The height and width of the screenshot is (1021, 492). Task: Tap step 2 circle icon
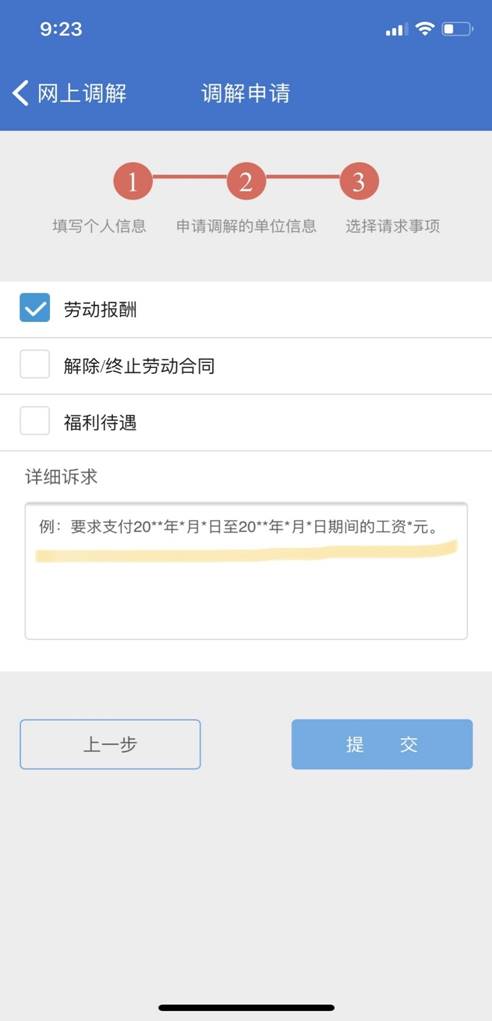(246, 182)
